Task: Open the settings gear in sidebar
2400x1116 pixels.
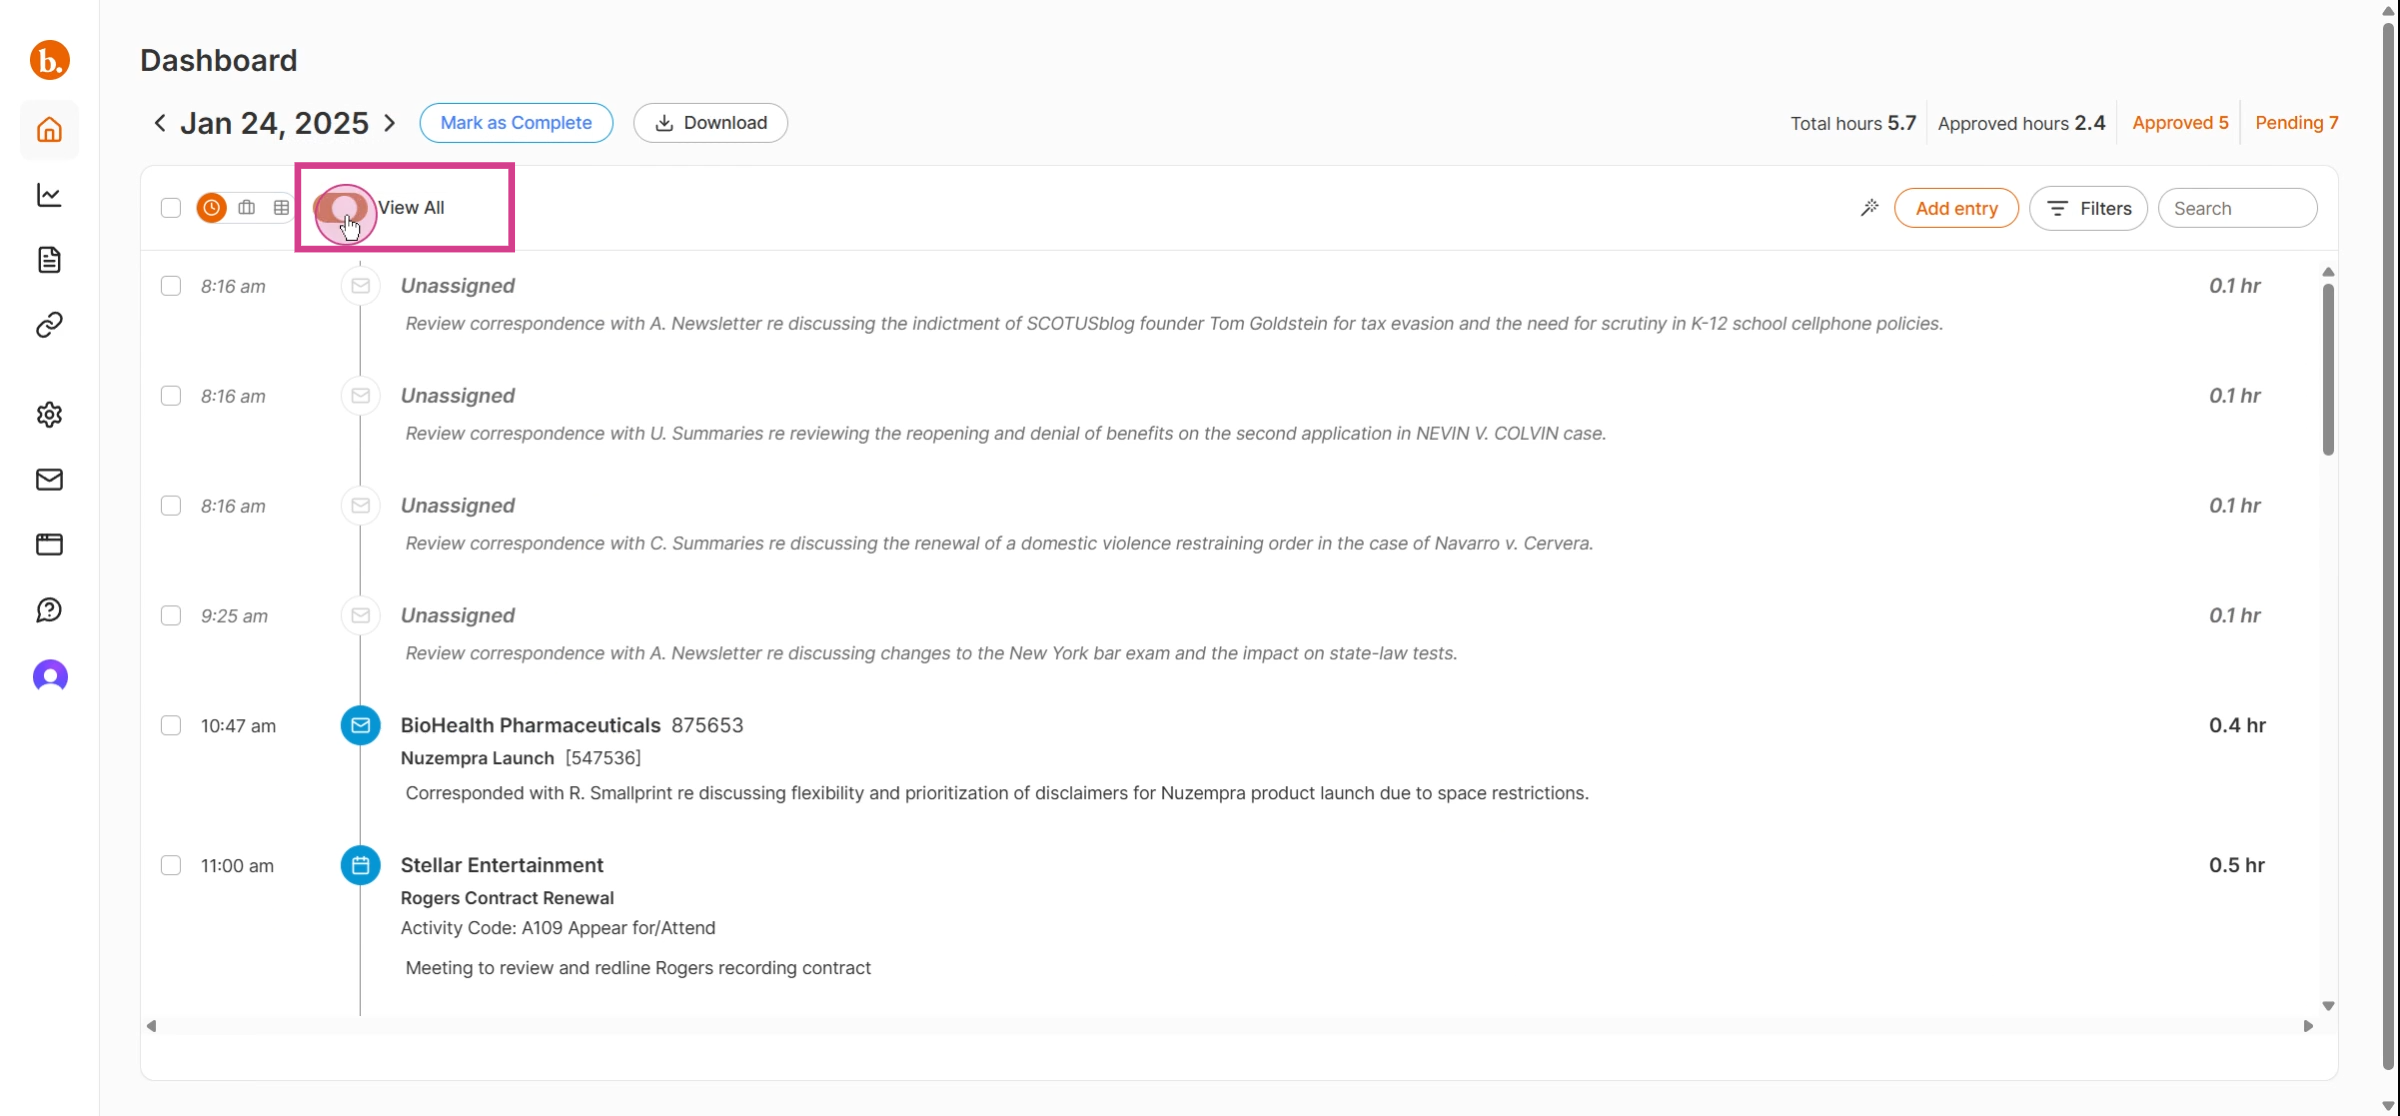Action: [x=49, y=414]
